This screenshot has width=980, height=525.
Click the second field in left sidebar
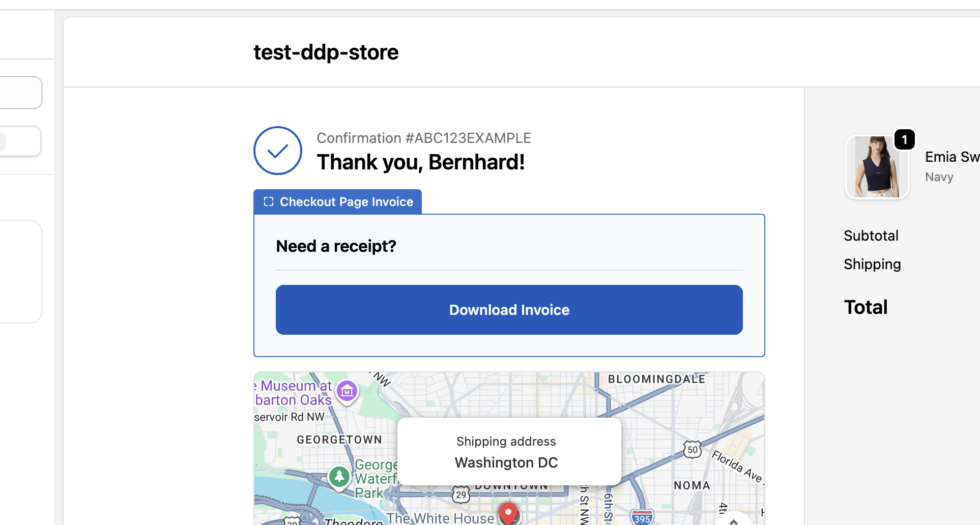20,142
